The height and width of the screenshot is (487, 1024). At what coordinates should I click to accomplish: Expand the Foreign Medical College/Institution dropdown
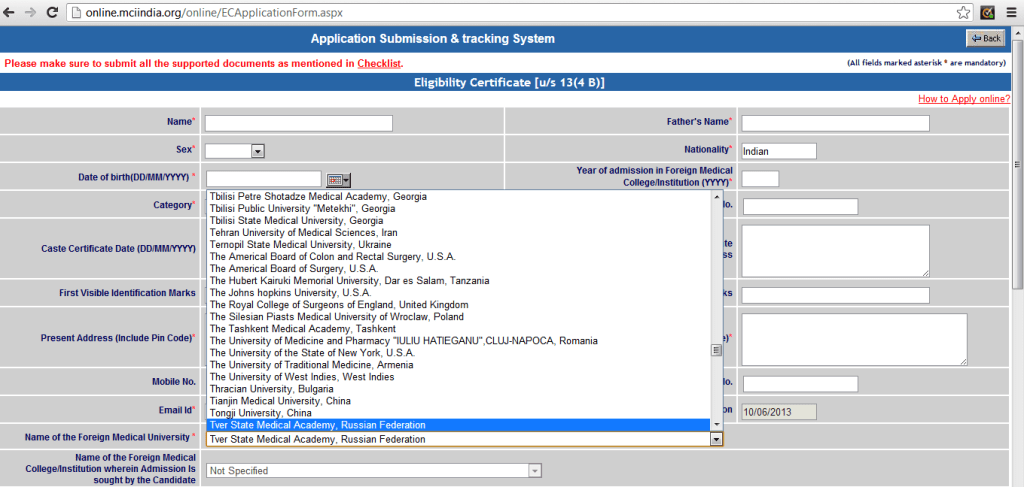coord(535,470)
